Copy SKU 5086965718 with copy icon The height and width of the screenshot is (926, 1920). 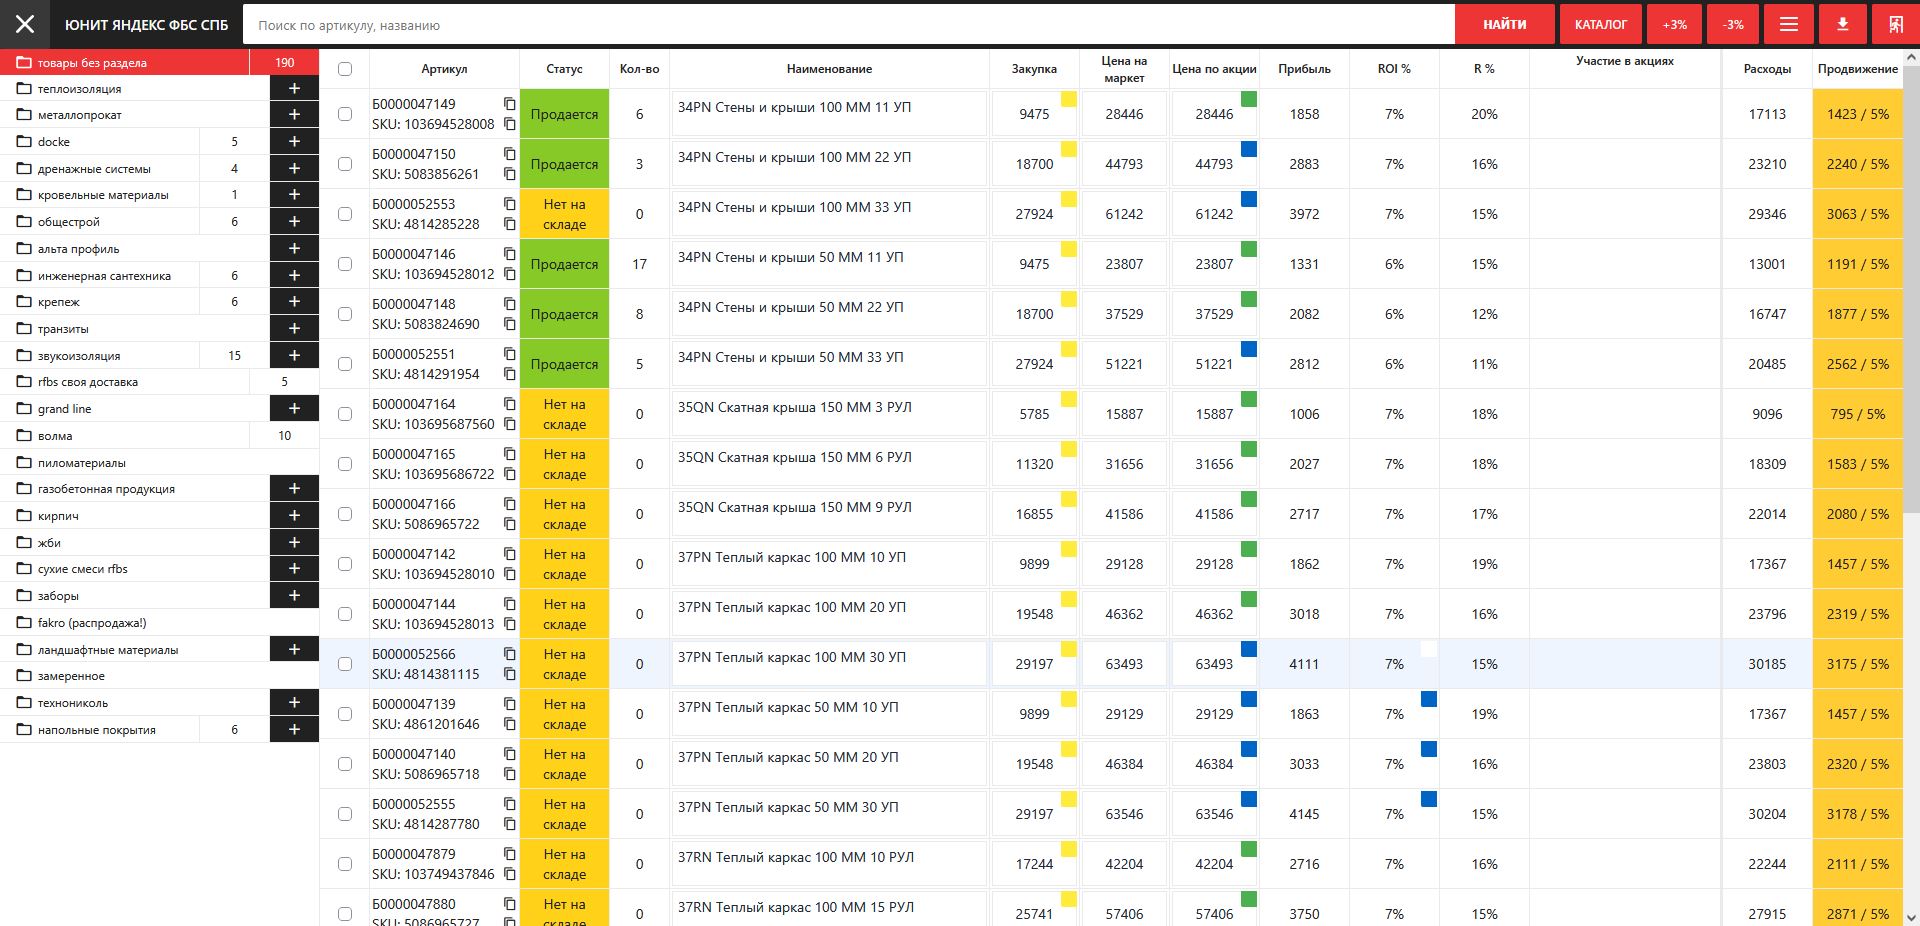coord(509,774)
